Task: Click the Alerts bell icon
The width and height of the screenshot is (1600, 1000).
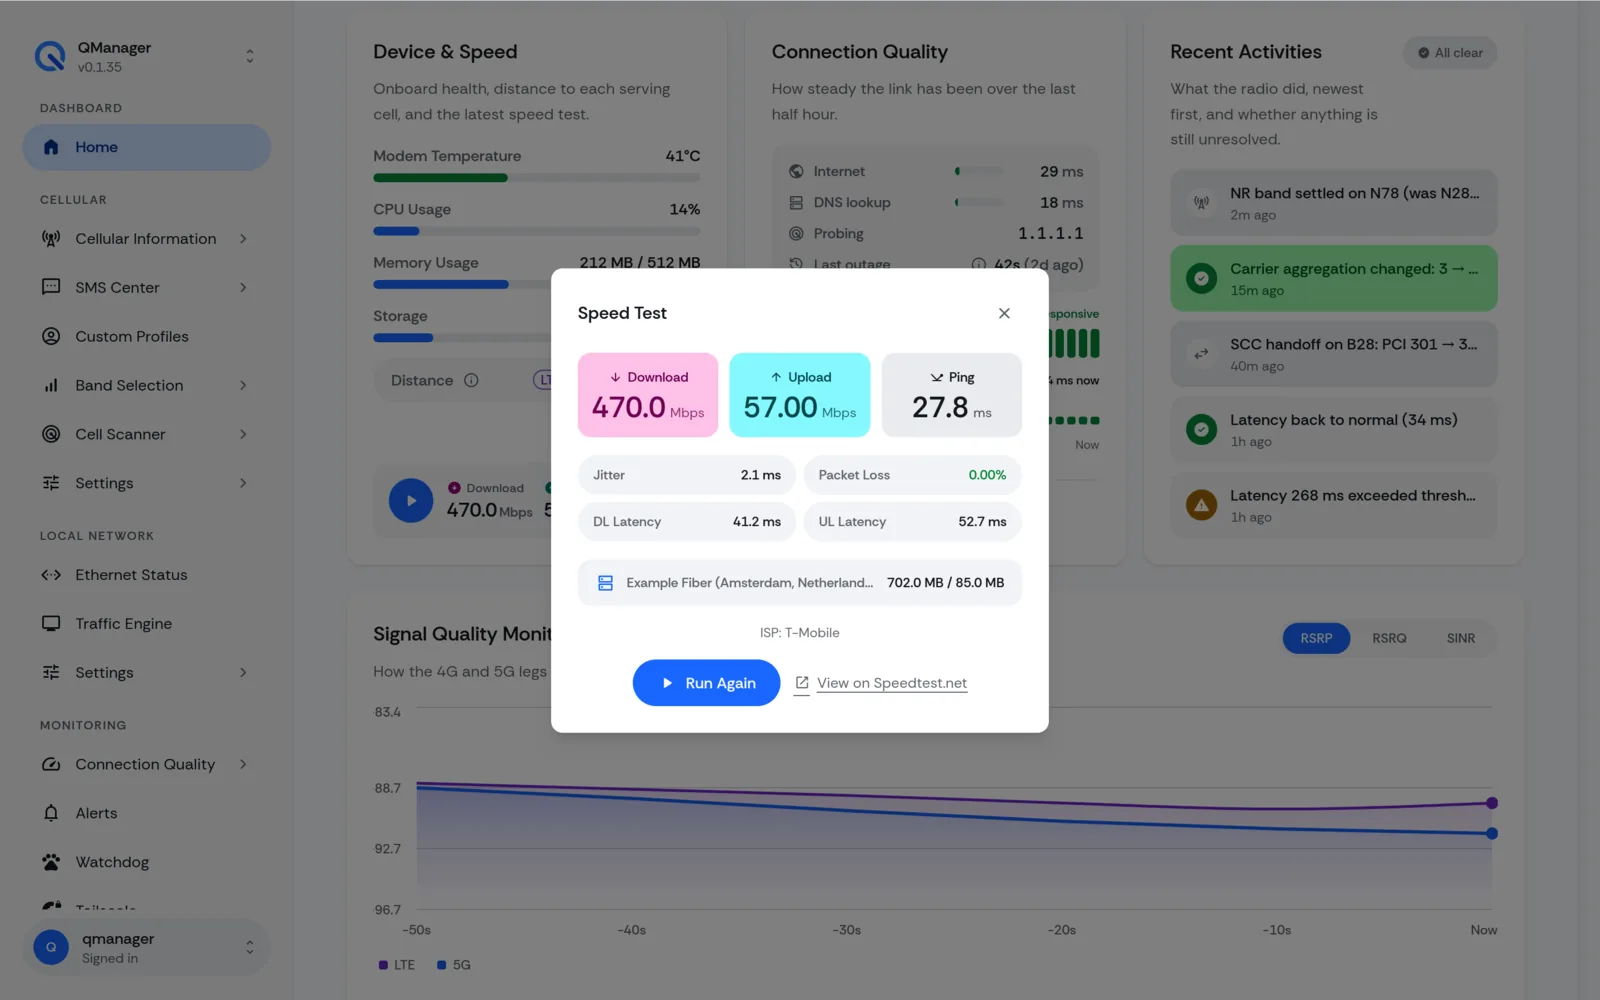Action: click(51, 813)
